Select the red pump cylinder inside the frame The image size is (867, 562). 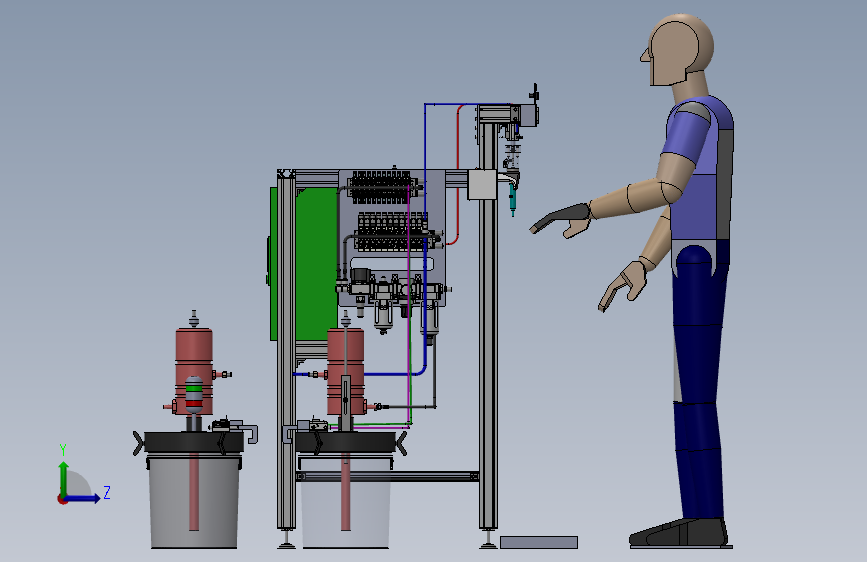coord(346,371)
